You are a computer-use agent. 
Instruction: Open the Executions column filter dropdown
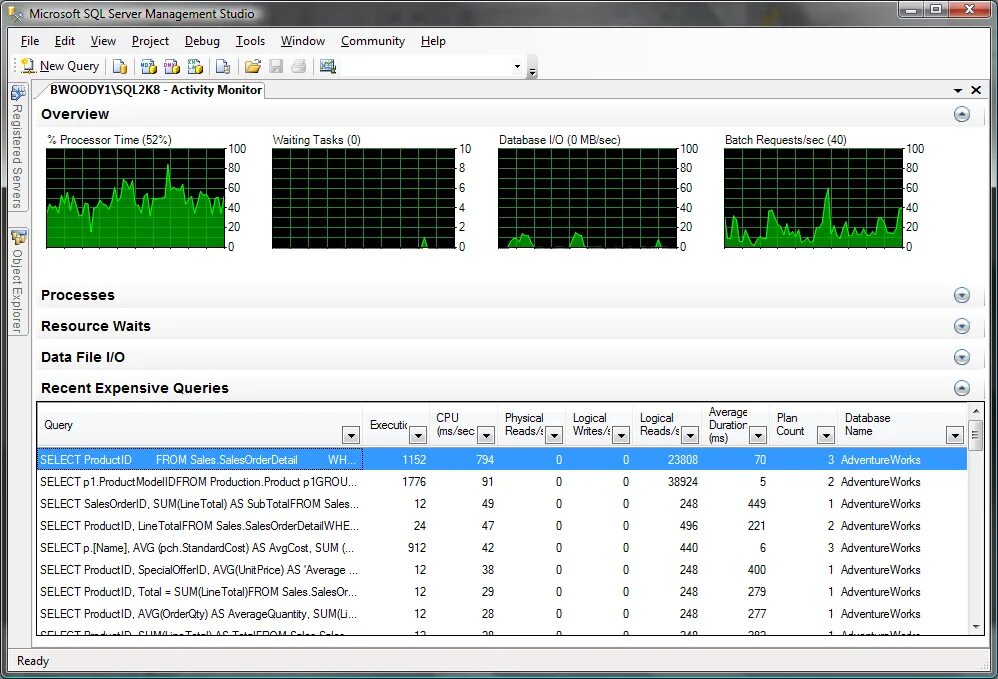pos(418,435)
